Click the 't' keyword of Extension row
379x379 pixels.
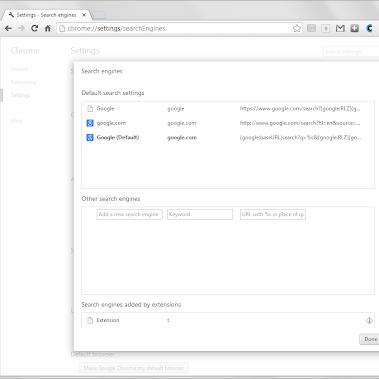click(x=168, y=320)
